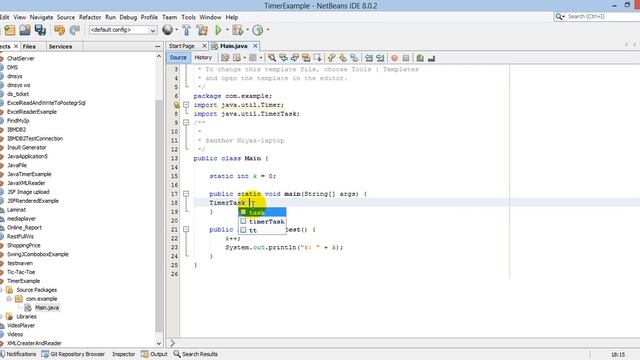
Task: Click the Profile Project icon
Action: click(x=258, y=30)
